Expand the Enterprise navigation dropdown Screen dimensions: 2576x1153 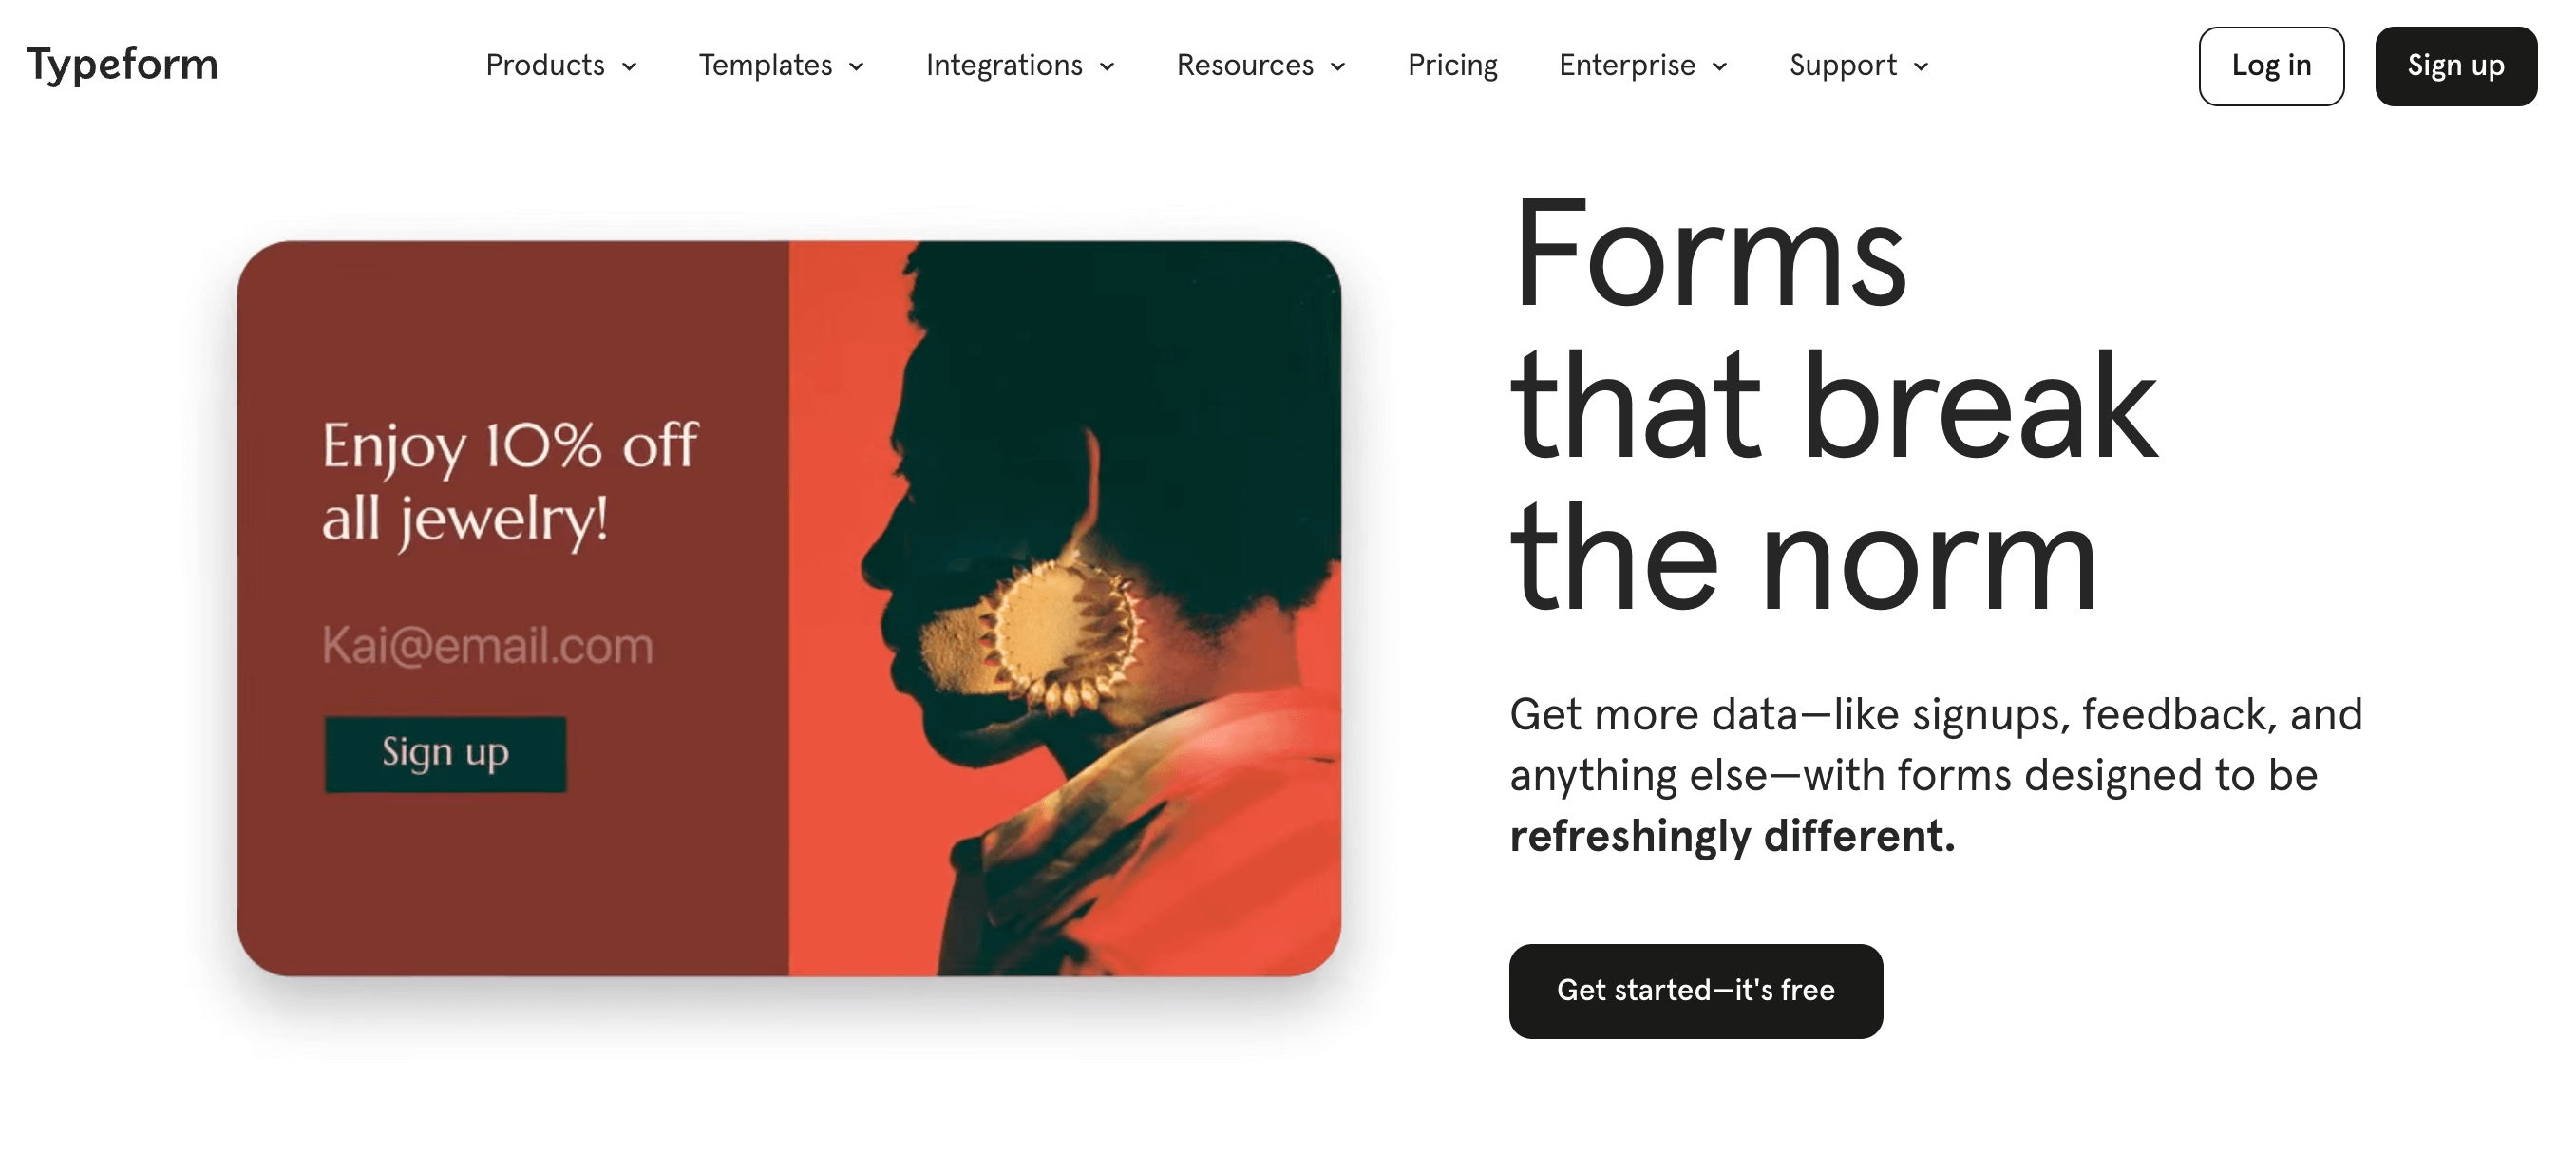point(1643,66)
